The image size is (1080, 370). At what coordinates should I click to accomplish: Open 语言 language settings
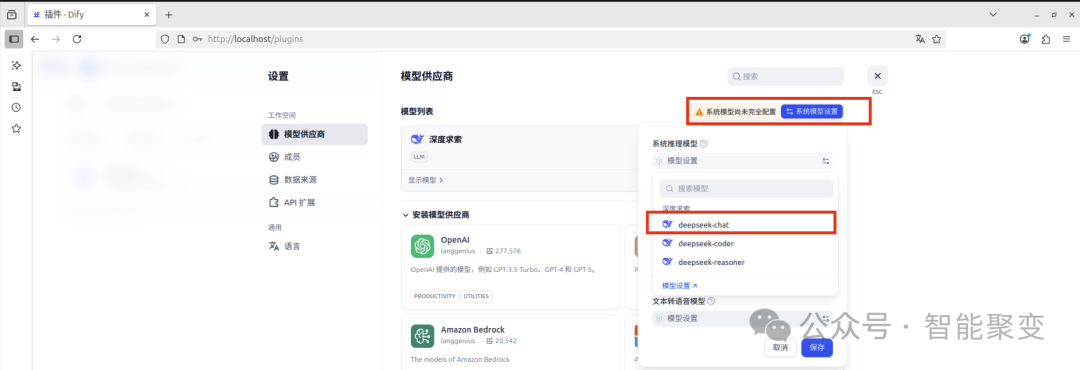tap(314, 246)
